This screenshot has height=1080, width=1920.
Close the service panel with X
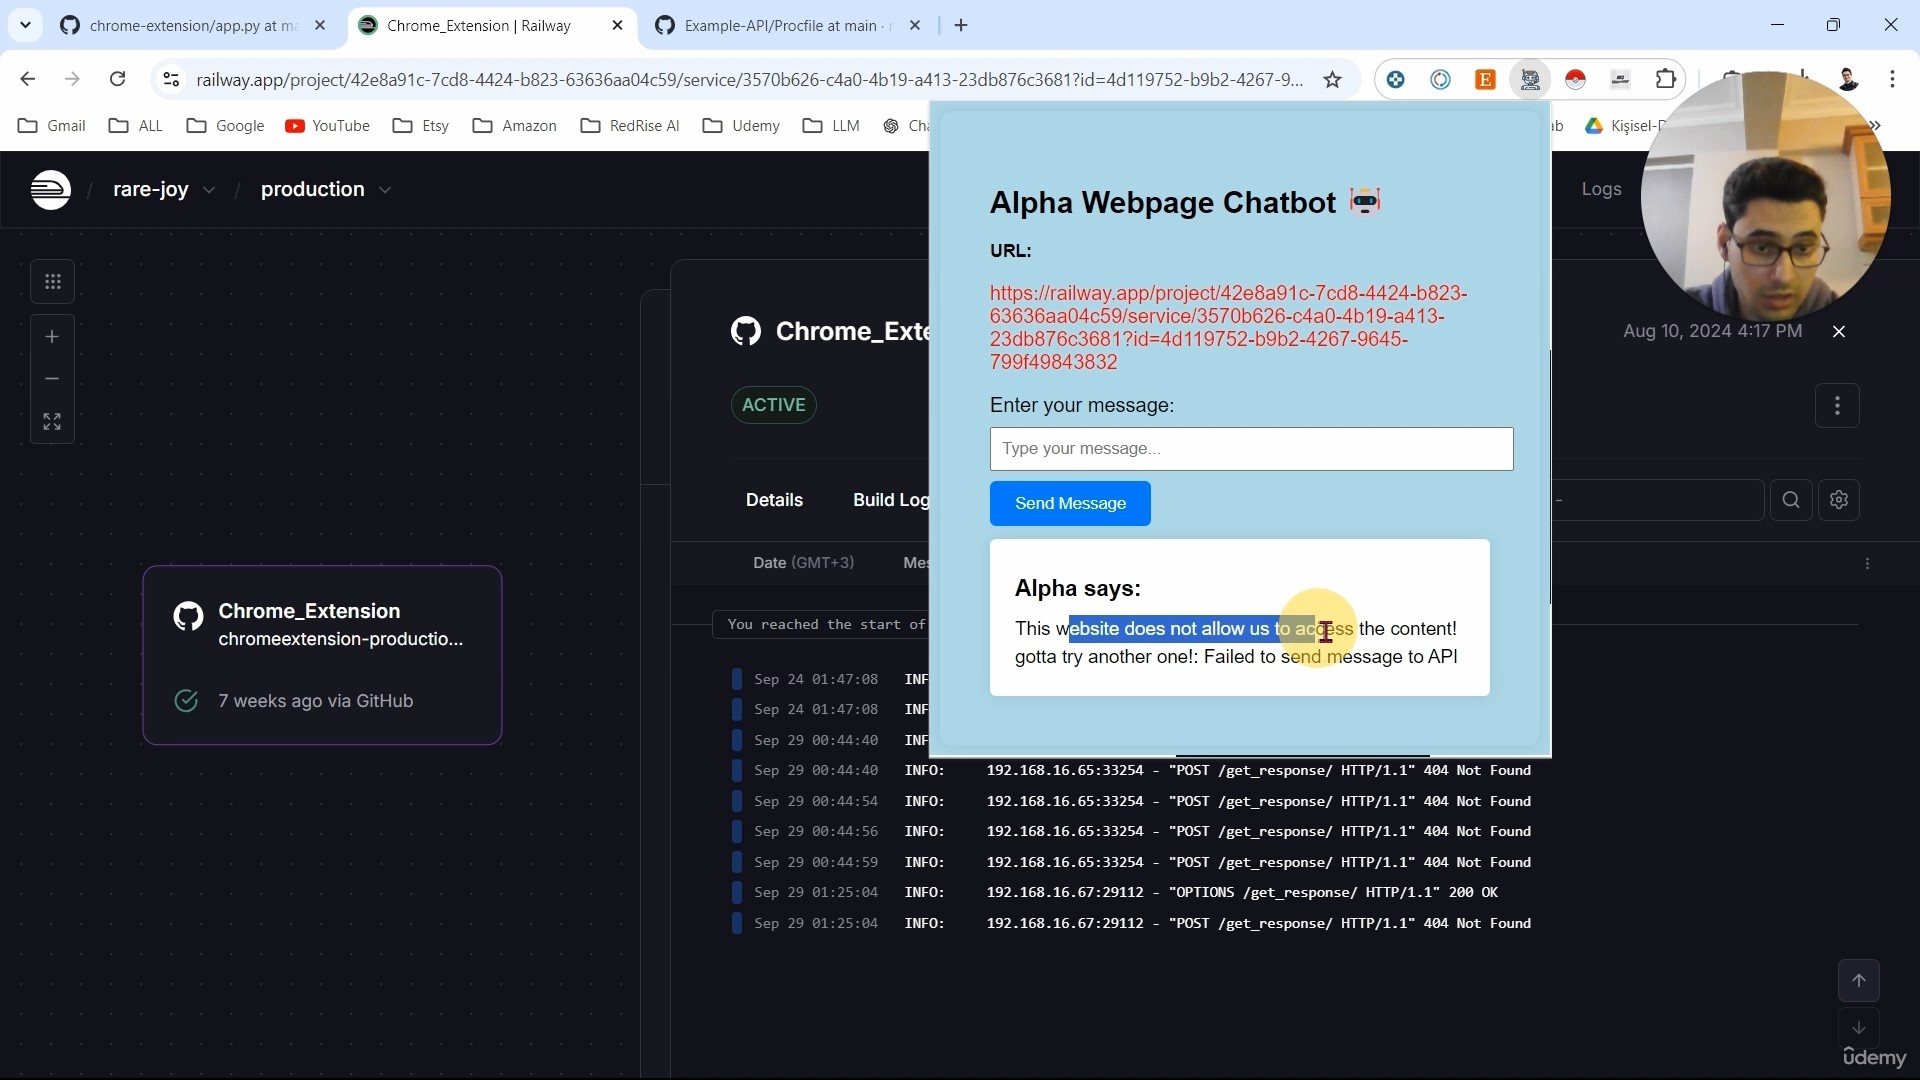pos(1839,332)
